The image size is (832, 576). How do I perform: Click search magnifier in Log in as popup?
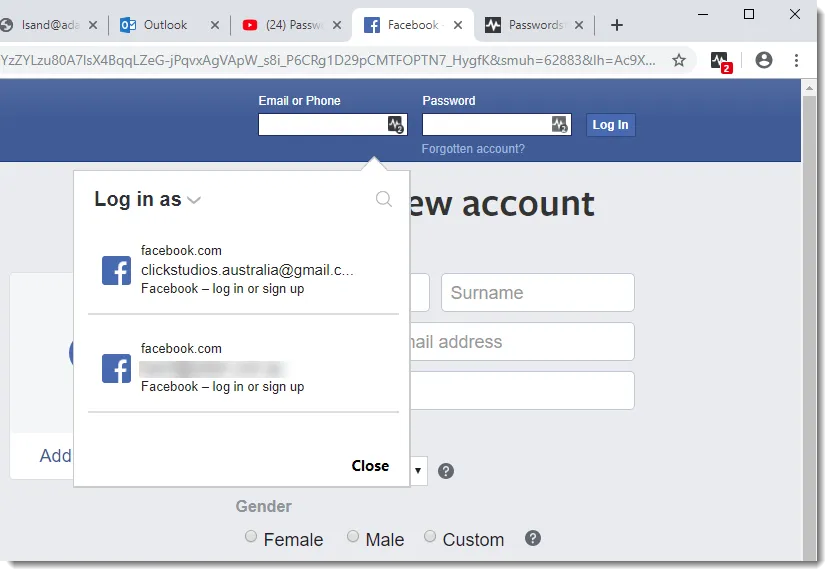click(x=384, y=199)
